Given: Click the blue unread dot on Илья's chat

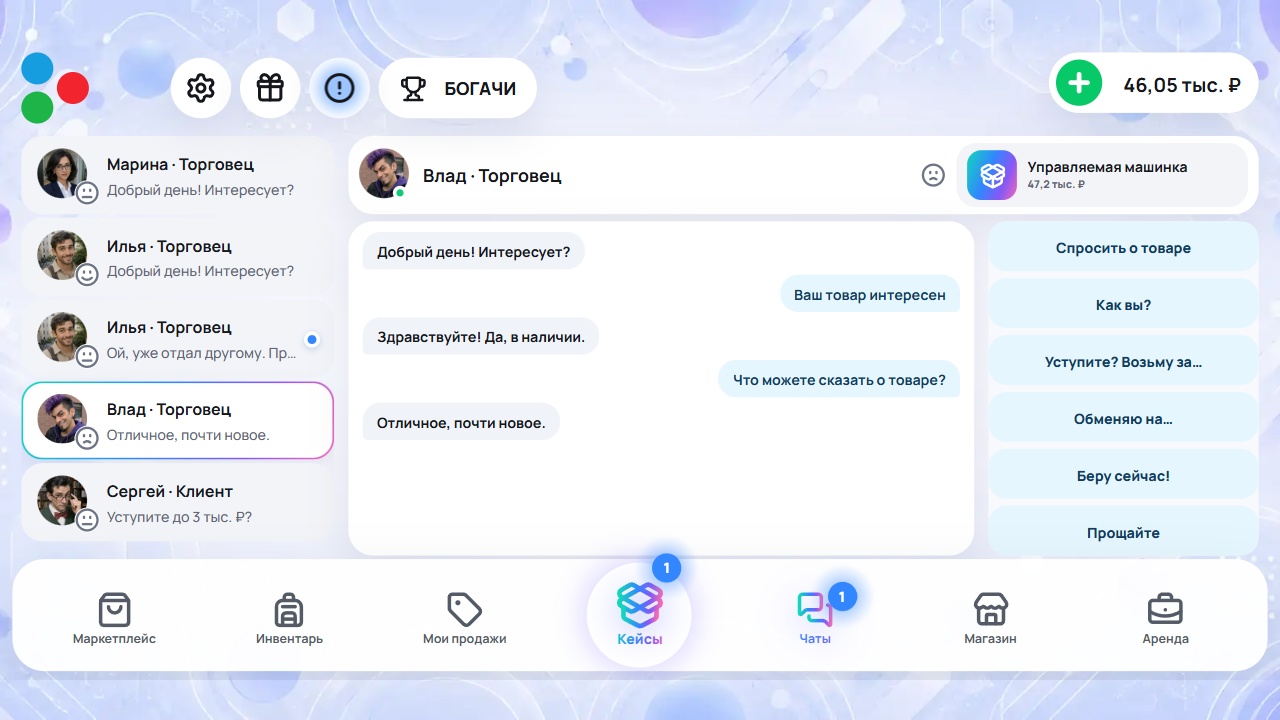Looking at the screenshot, I should point(312,340).
